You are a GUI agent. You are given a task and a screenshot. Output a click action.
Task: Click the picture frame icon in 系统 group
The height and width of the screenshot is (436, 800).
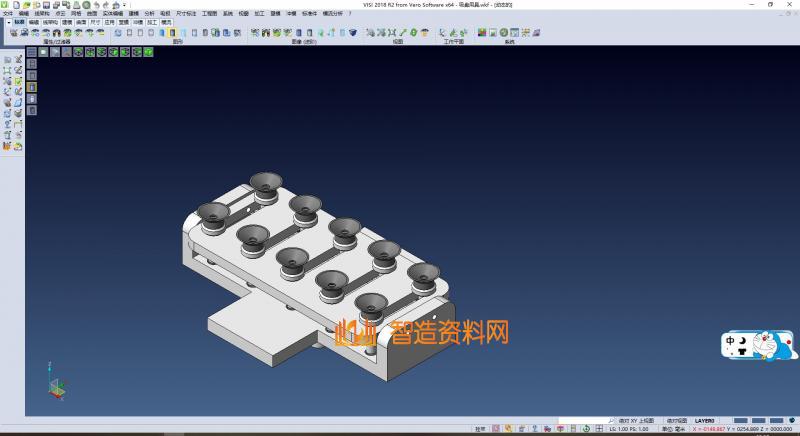coord(493,33)
